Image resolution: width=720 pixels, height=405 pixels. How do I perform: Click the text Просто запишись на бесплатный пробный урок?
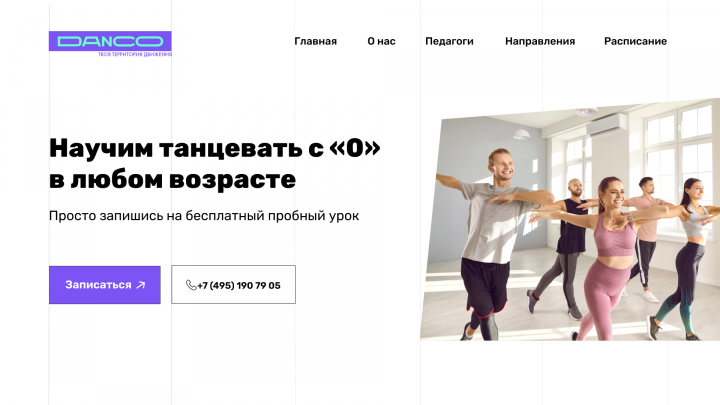coord(204,216)
